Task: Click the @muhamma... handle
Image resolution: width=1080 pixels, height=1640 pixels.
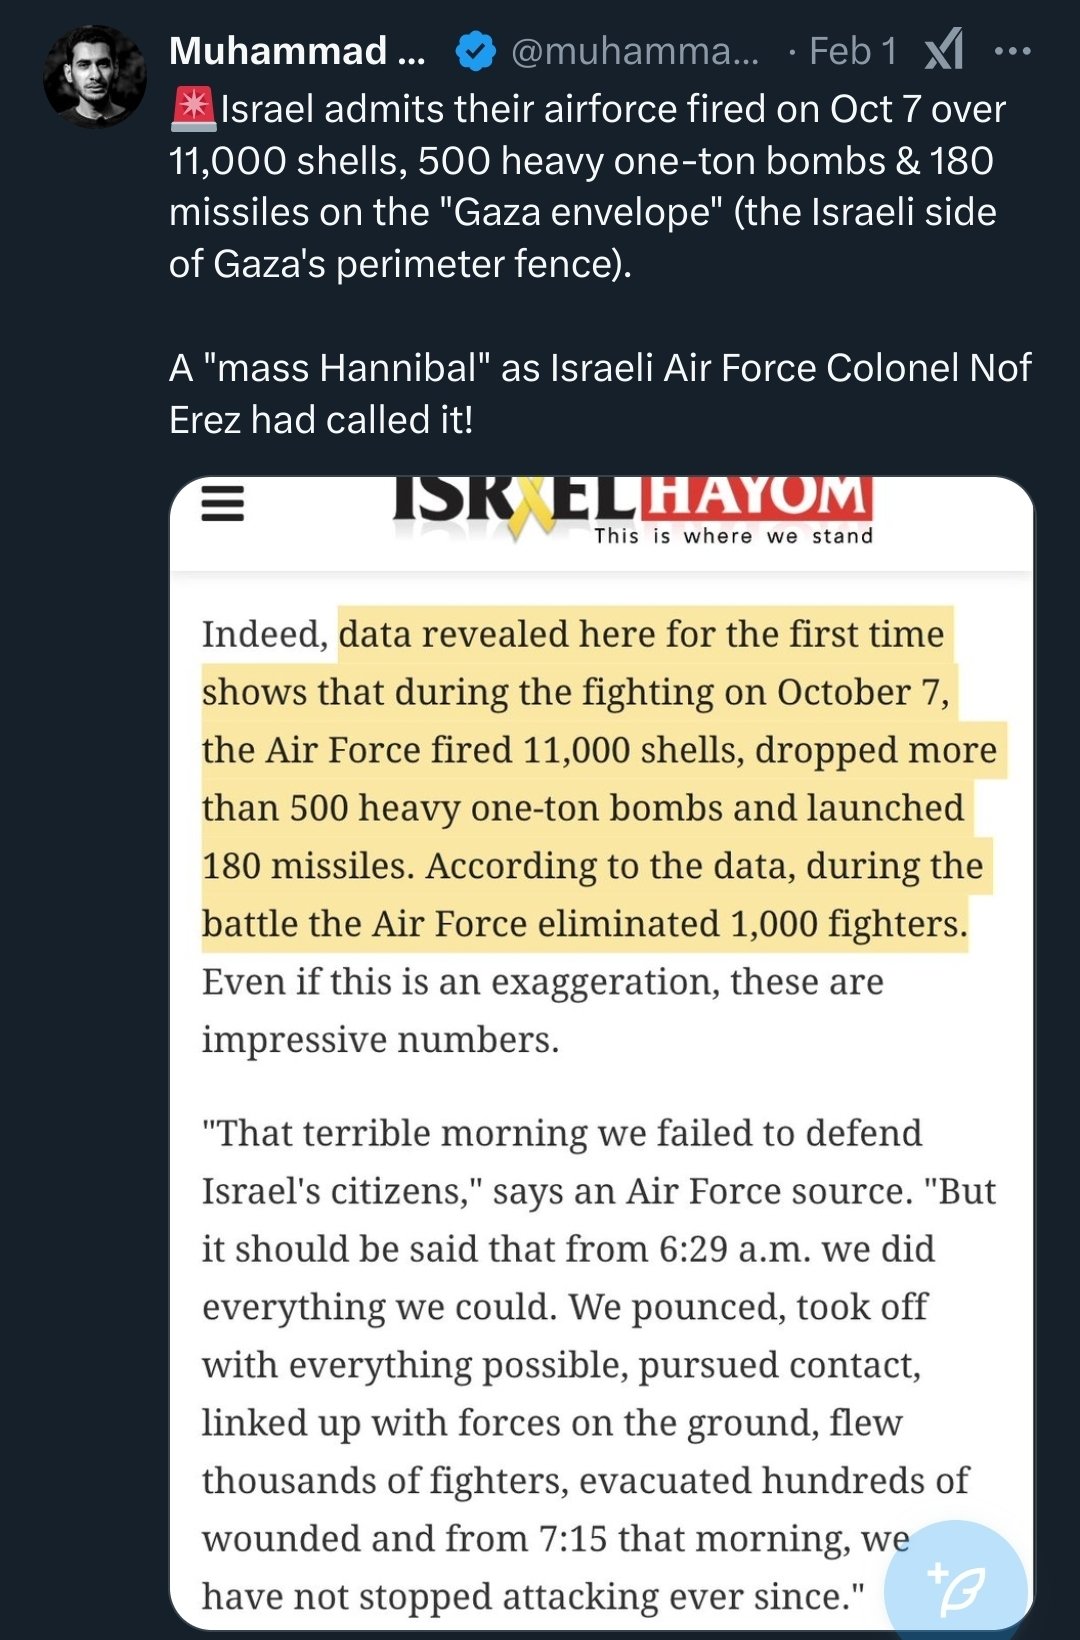Action: [x=634, y=51]
